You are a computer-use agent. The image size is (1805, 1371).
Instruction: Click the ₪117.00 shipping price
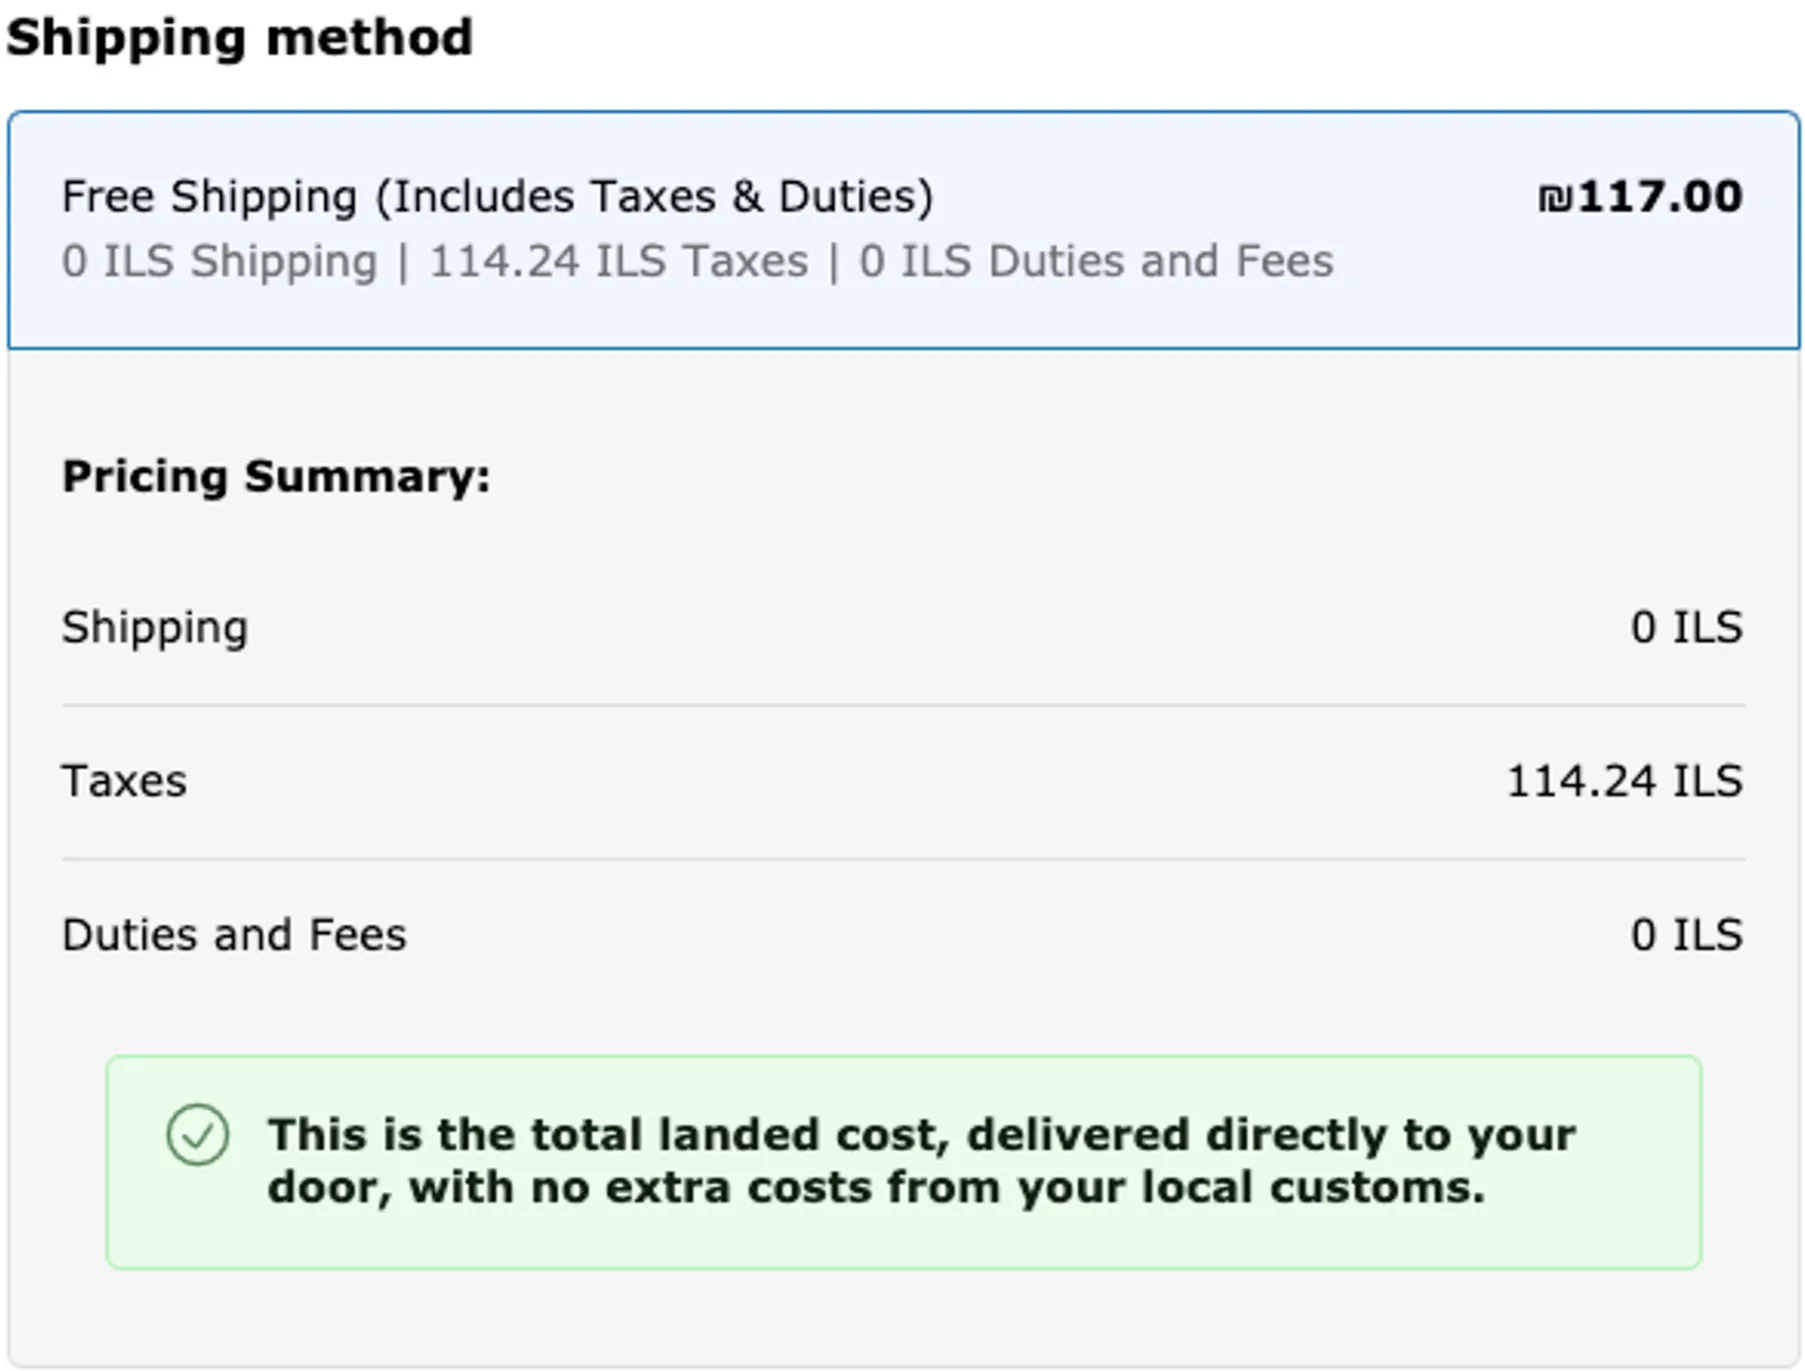(1640, 196)
